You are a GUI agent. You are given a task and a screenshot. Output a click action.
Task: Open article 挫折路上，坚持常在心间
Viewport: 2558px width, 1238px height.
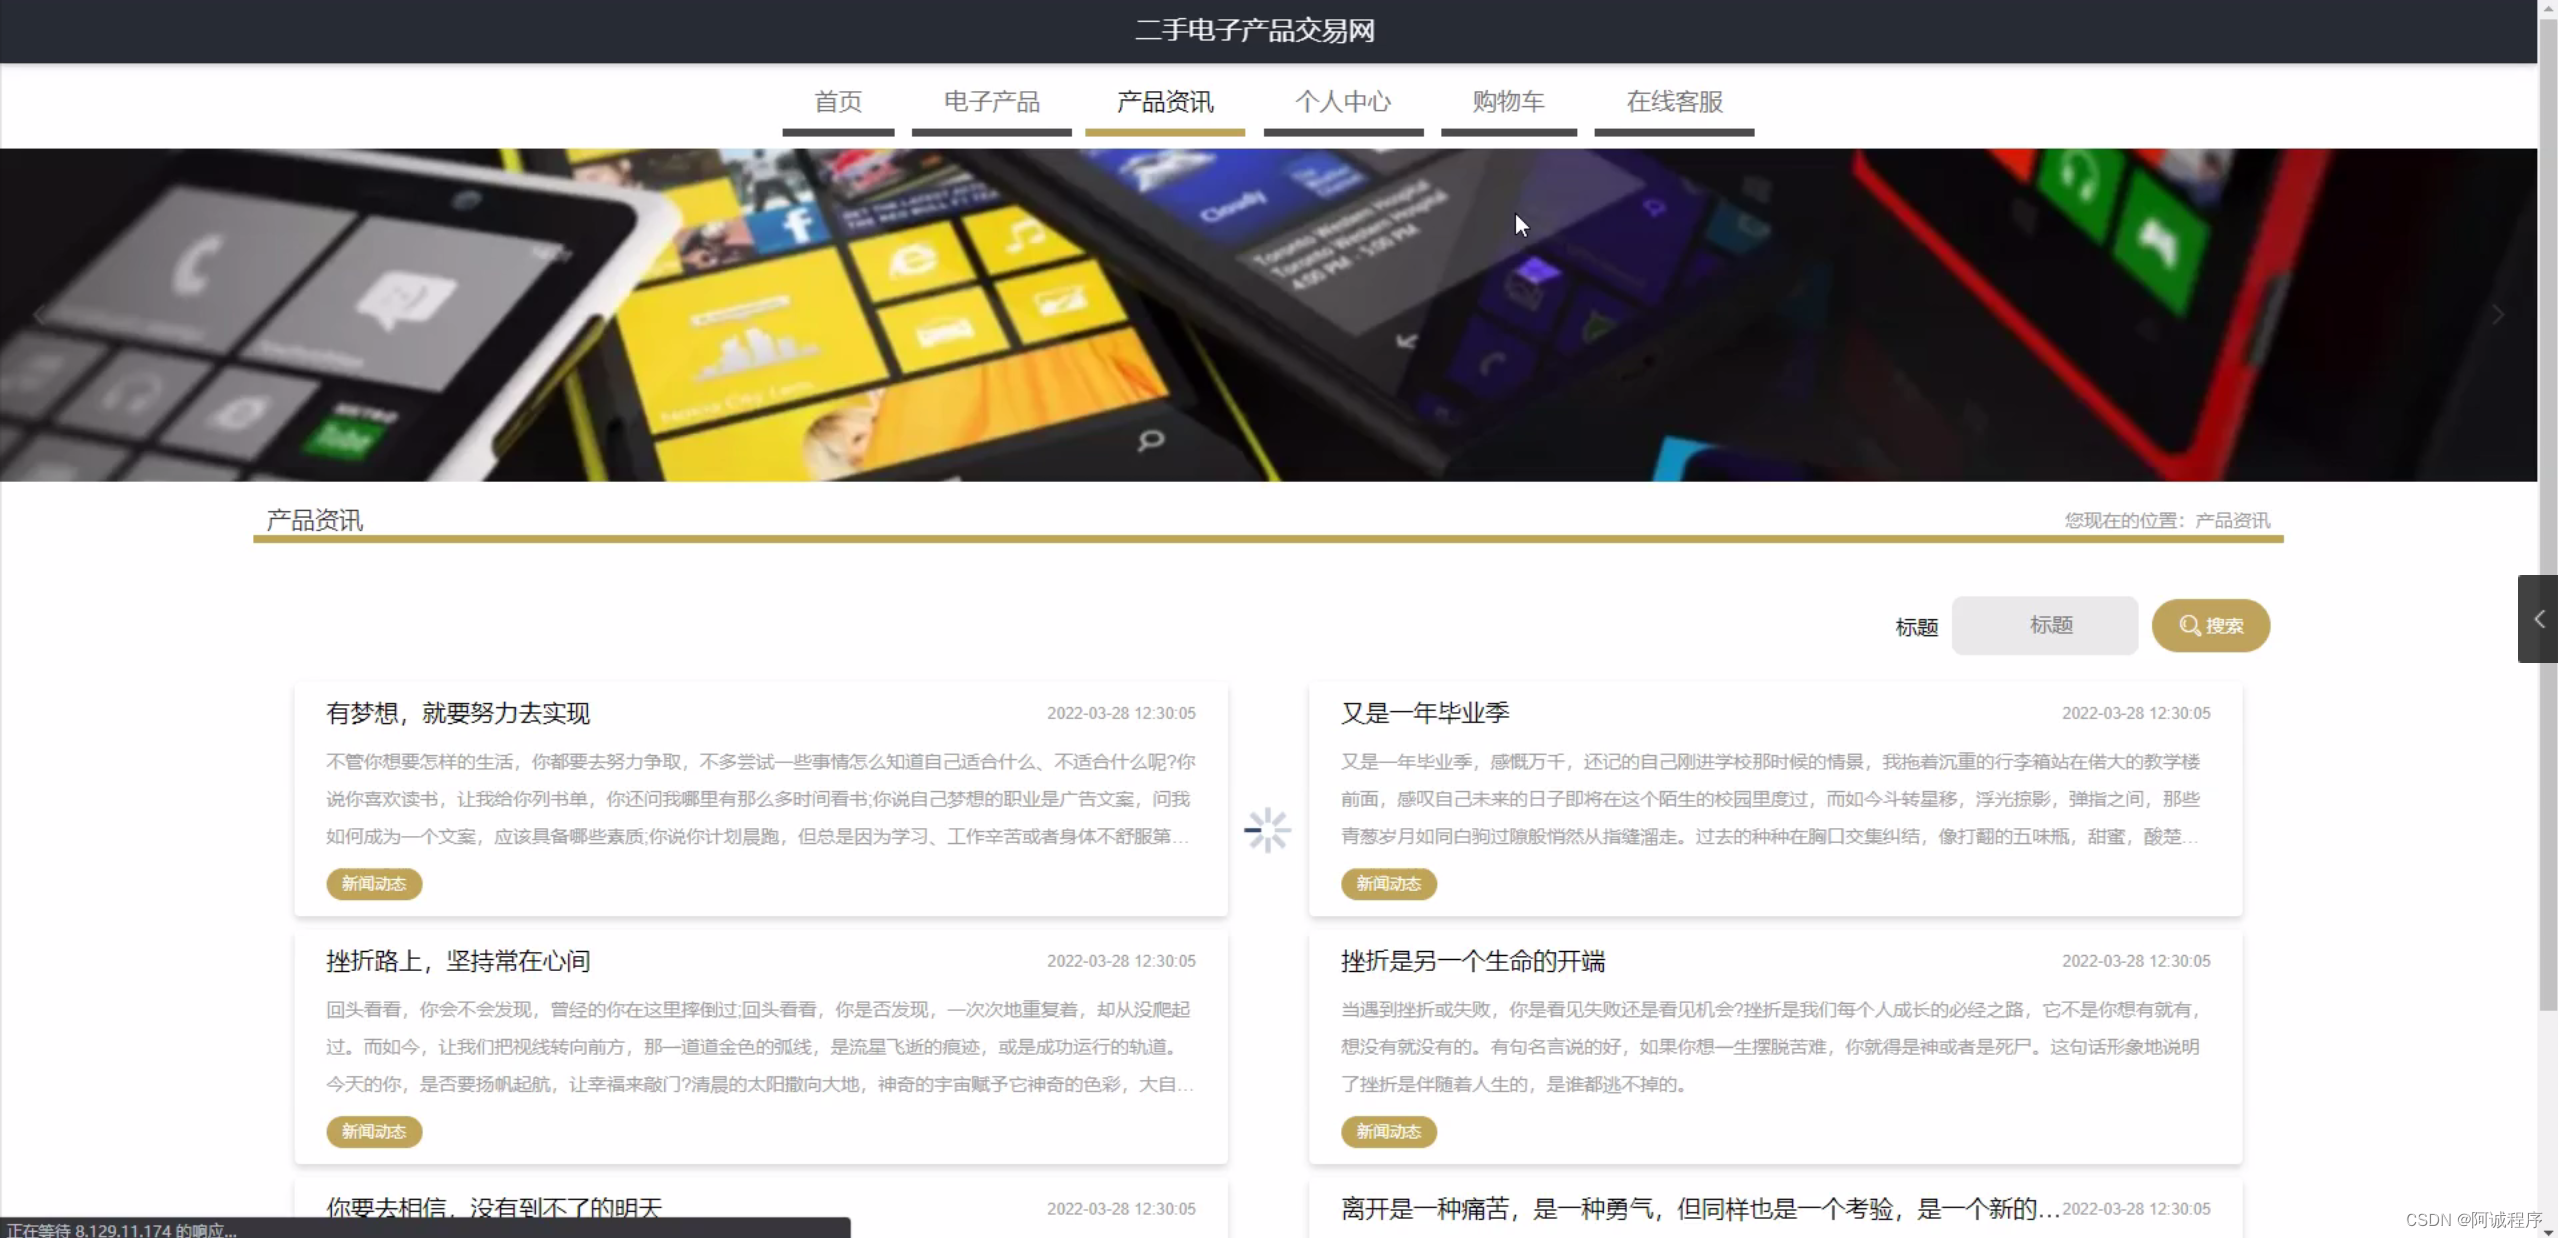tap(457, 960)
